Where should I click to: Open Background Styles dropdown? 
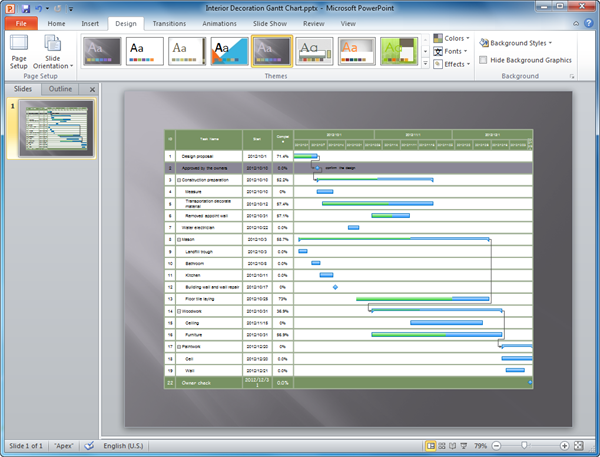pyautogui.click(x=516, y=43)
